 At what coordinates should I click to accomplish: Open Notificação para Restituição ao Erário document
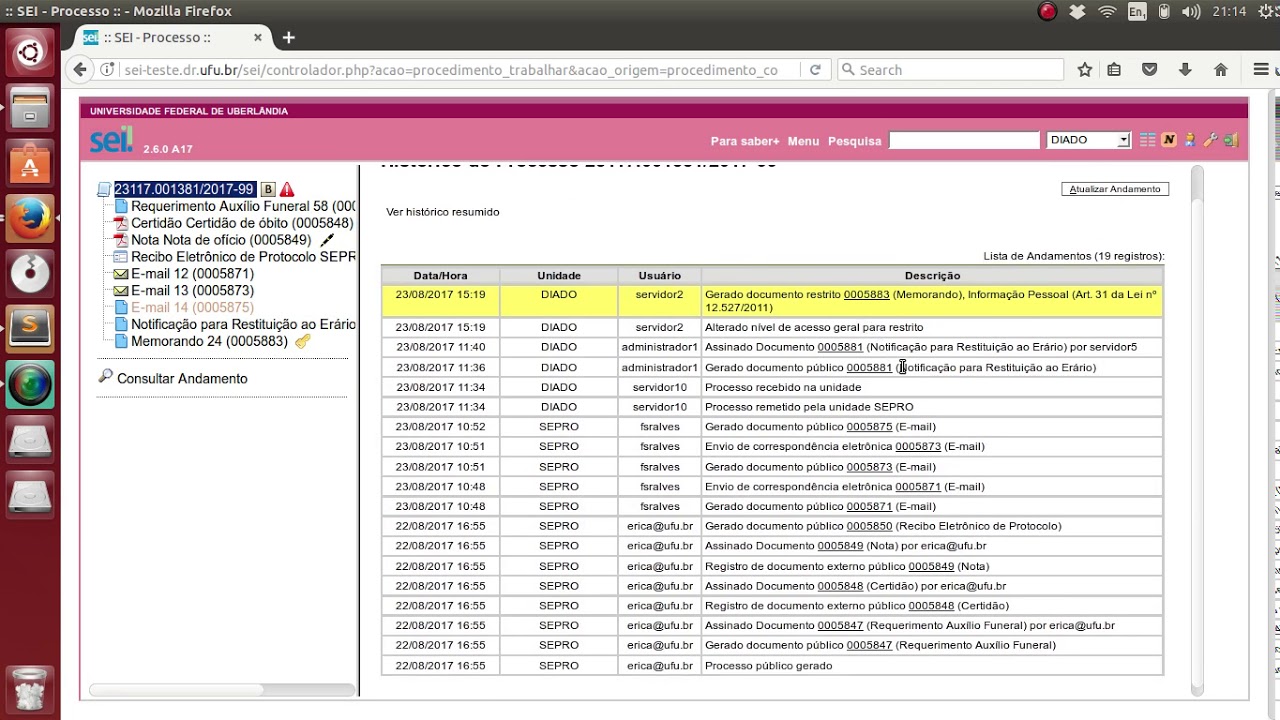coord(243,325)
